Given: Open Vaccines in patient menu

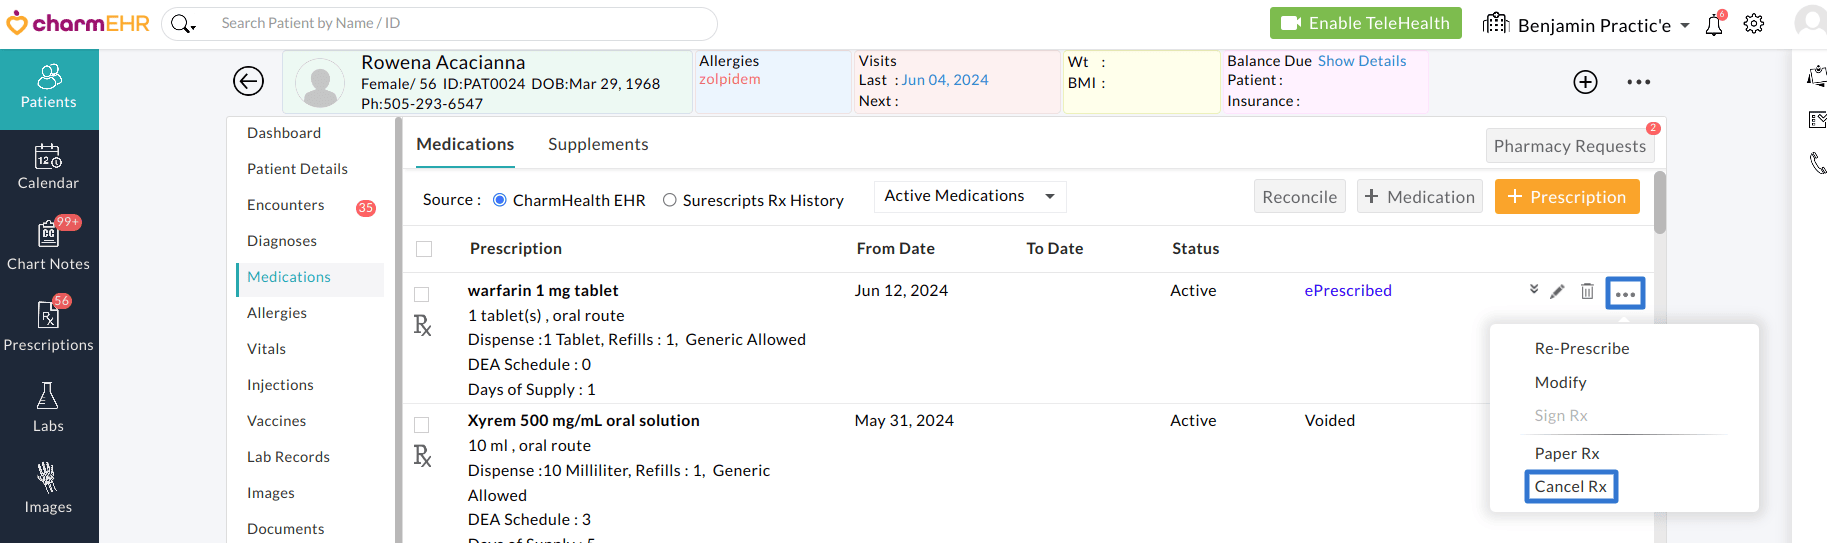Looking at the screenshot, I should coord(277,421).
